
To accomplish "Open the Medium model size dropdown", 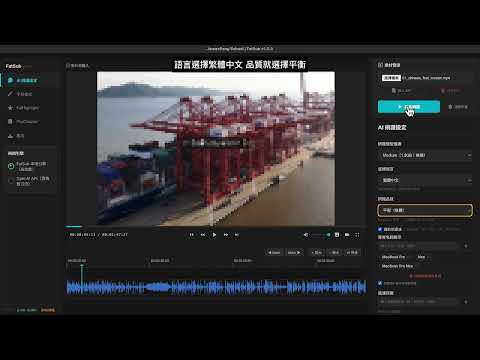I will (x=425, y=155).
